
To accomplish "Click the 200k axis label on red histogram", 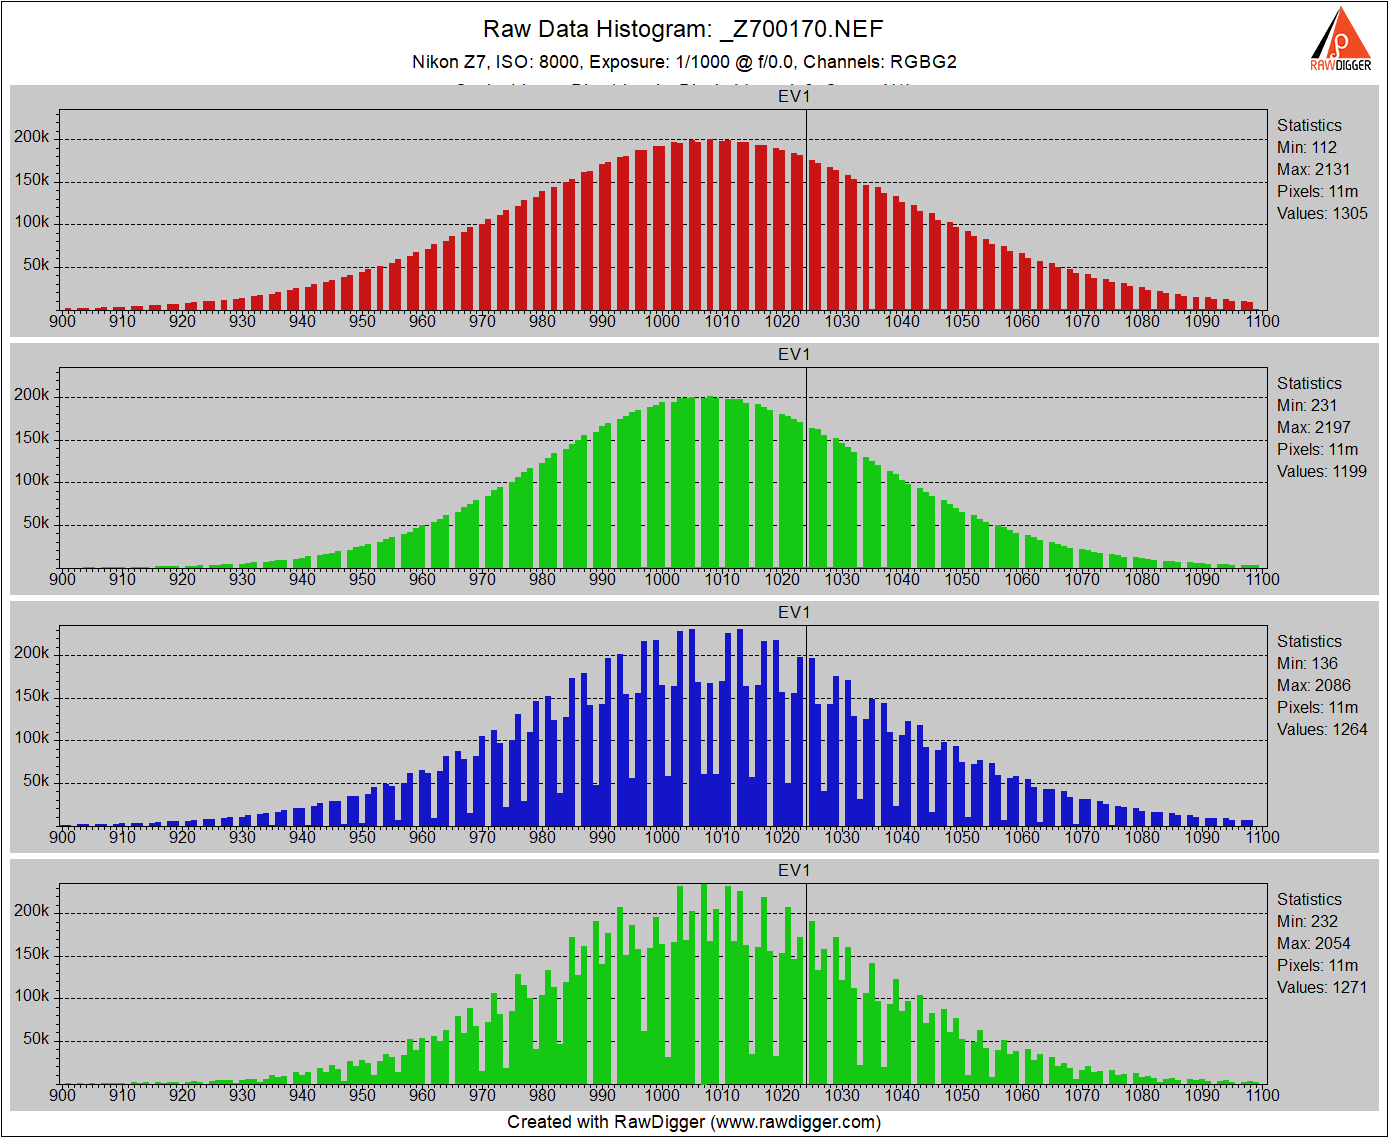I will pyautogui.click(x=31, y=137).
